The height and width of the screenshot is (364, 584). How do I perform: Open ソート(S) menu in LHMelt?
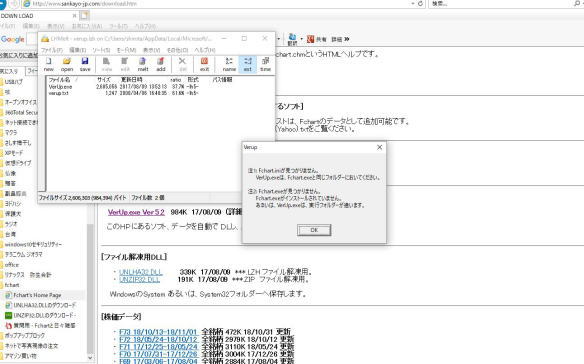[101, 50]
